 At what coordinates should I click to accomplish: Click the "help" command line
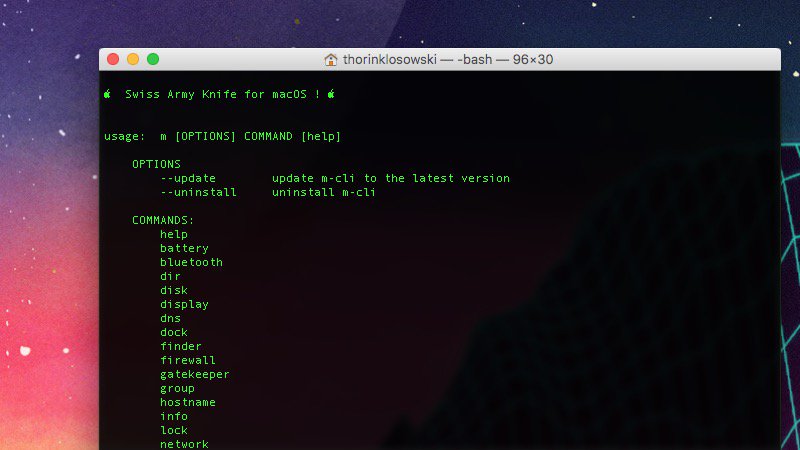[174, 234]
